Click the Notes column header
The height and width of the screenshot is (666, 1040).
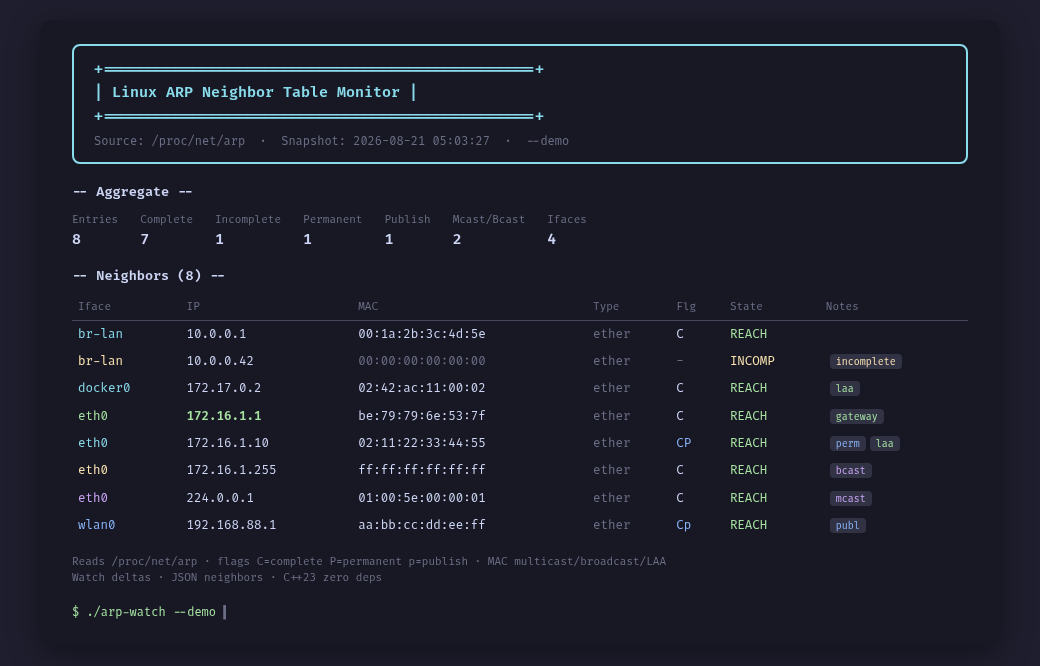(842, 306)
